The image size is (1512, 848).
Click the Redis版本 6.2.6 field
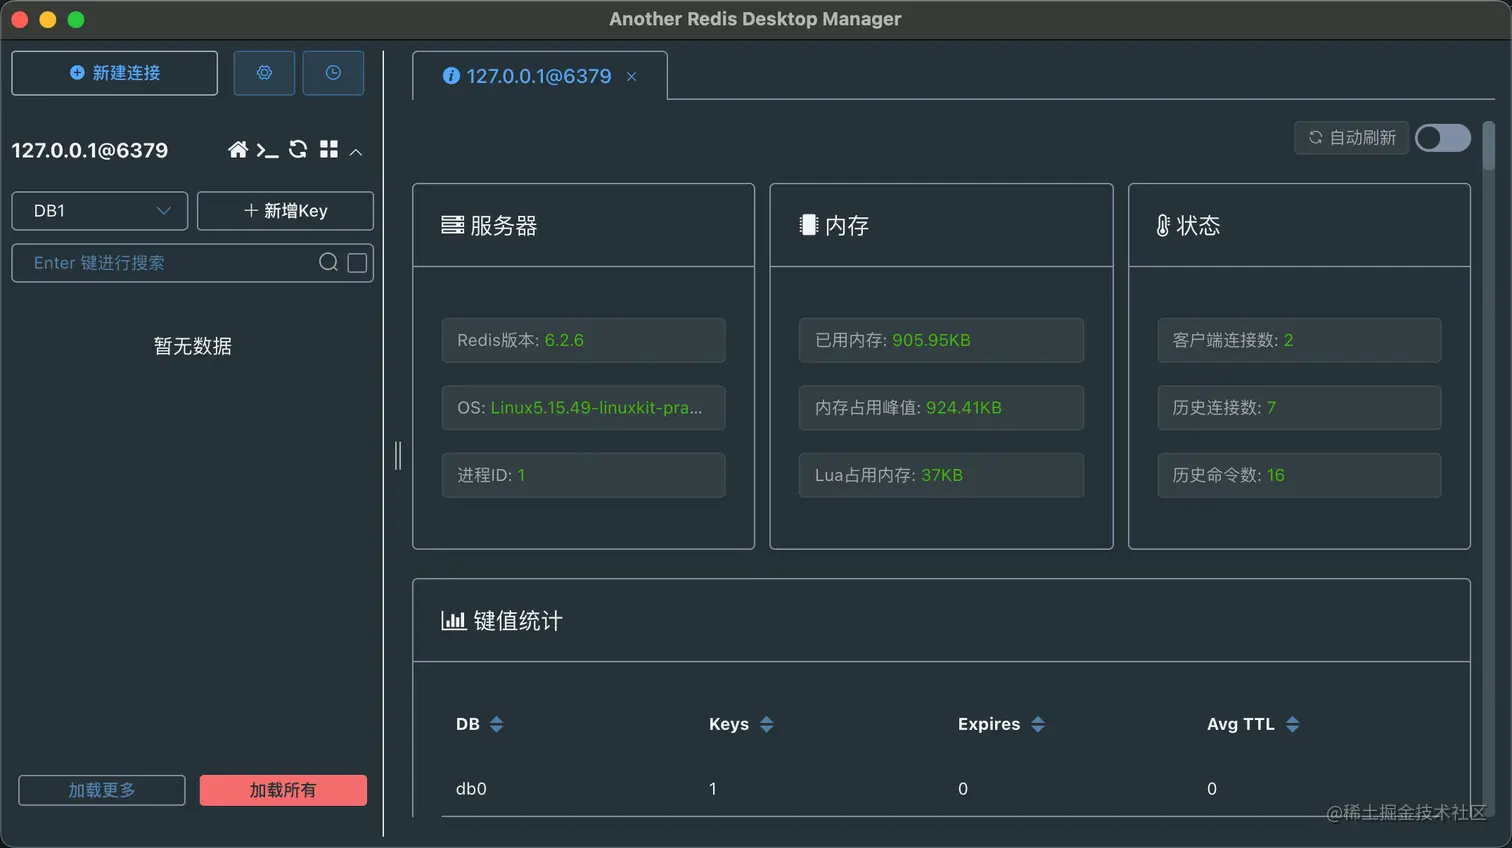(x=583, y=340)
